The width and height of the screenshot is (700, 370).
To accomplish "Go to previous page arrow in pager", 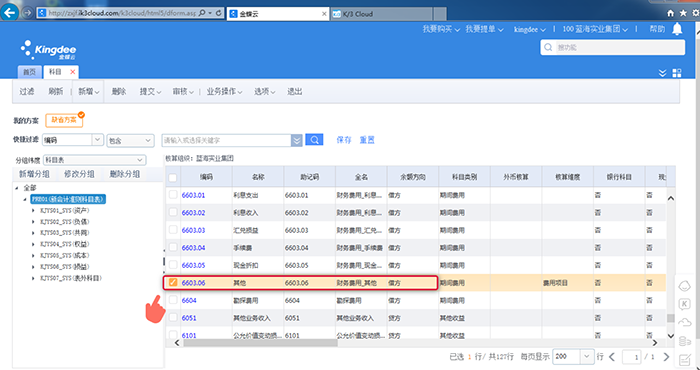I will pos(612,357).
